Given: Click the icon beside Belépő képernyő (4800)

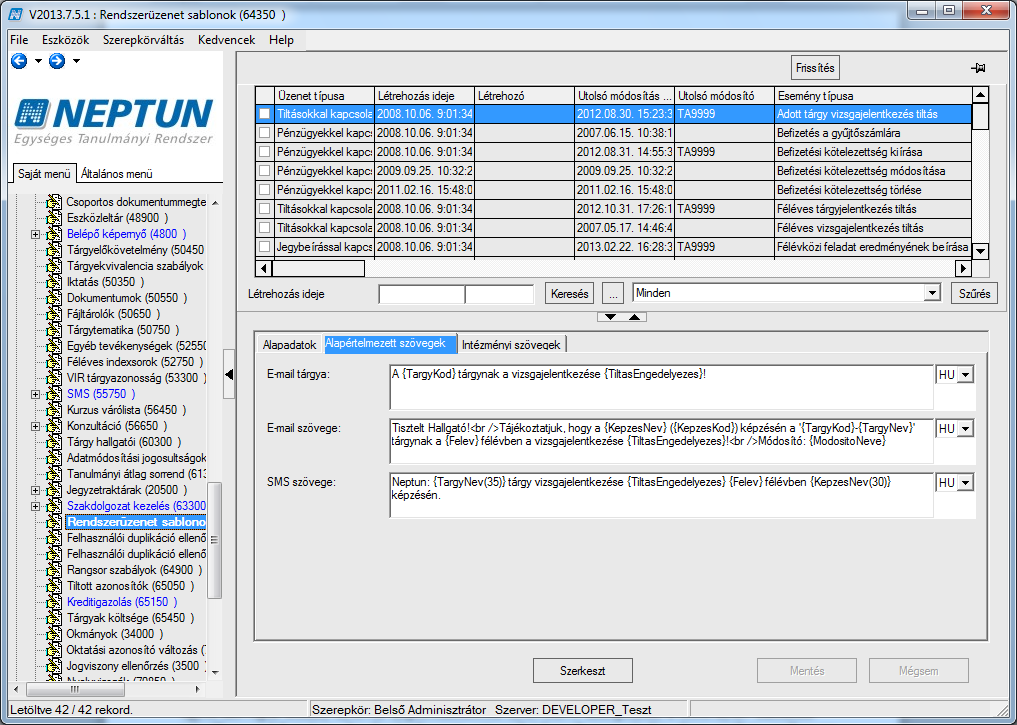Looking at the screenshot, I should tap(55, 234).
